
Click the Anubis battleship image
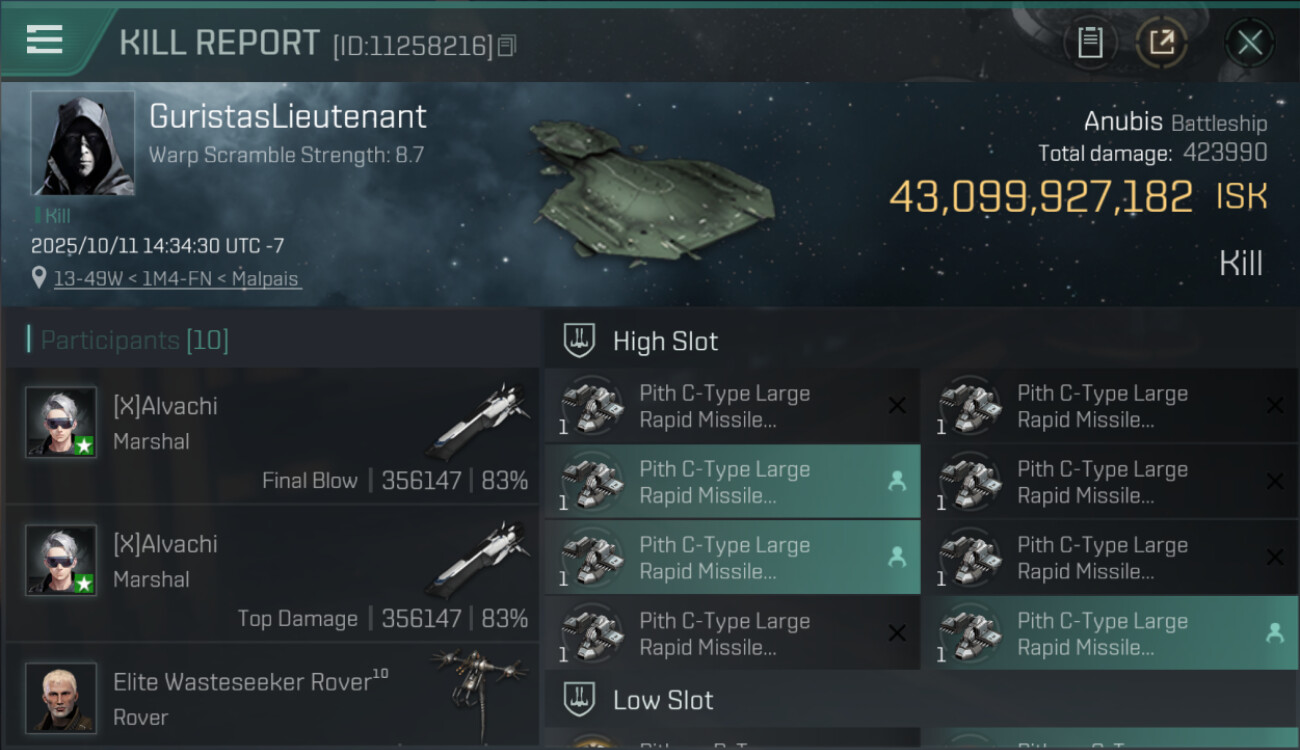pyautogui.click(x=650, y=190)
